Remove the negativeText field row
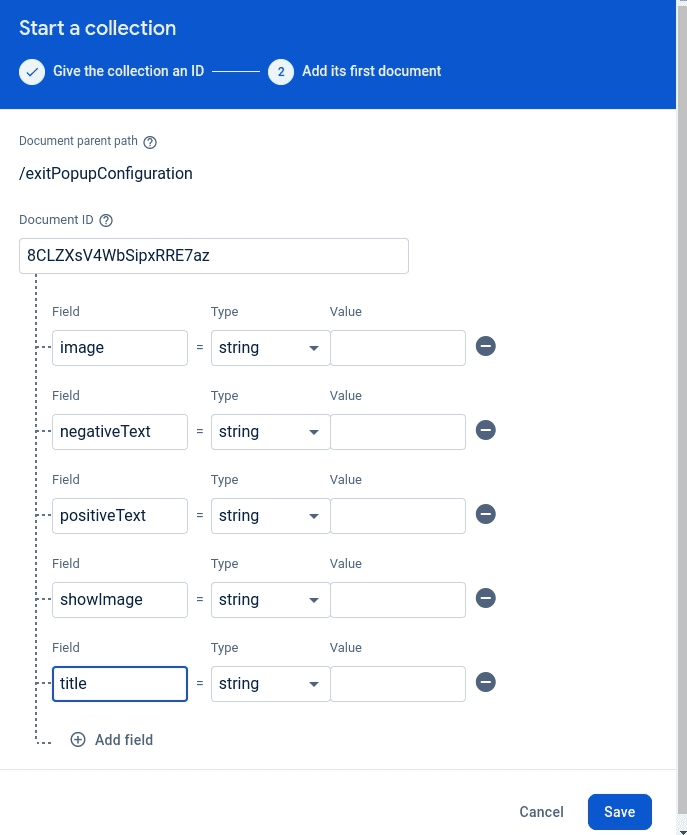Image resolution: width=687 pixels, height=835 pixels. [486, 431]
